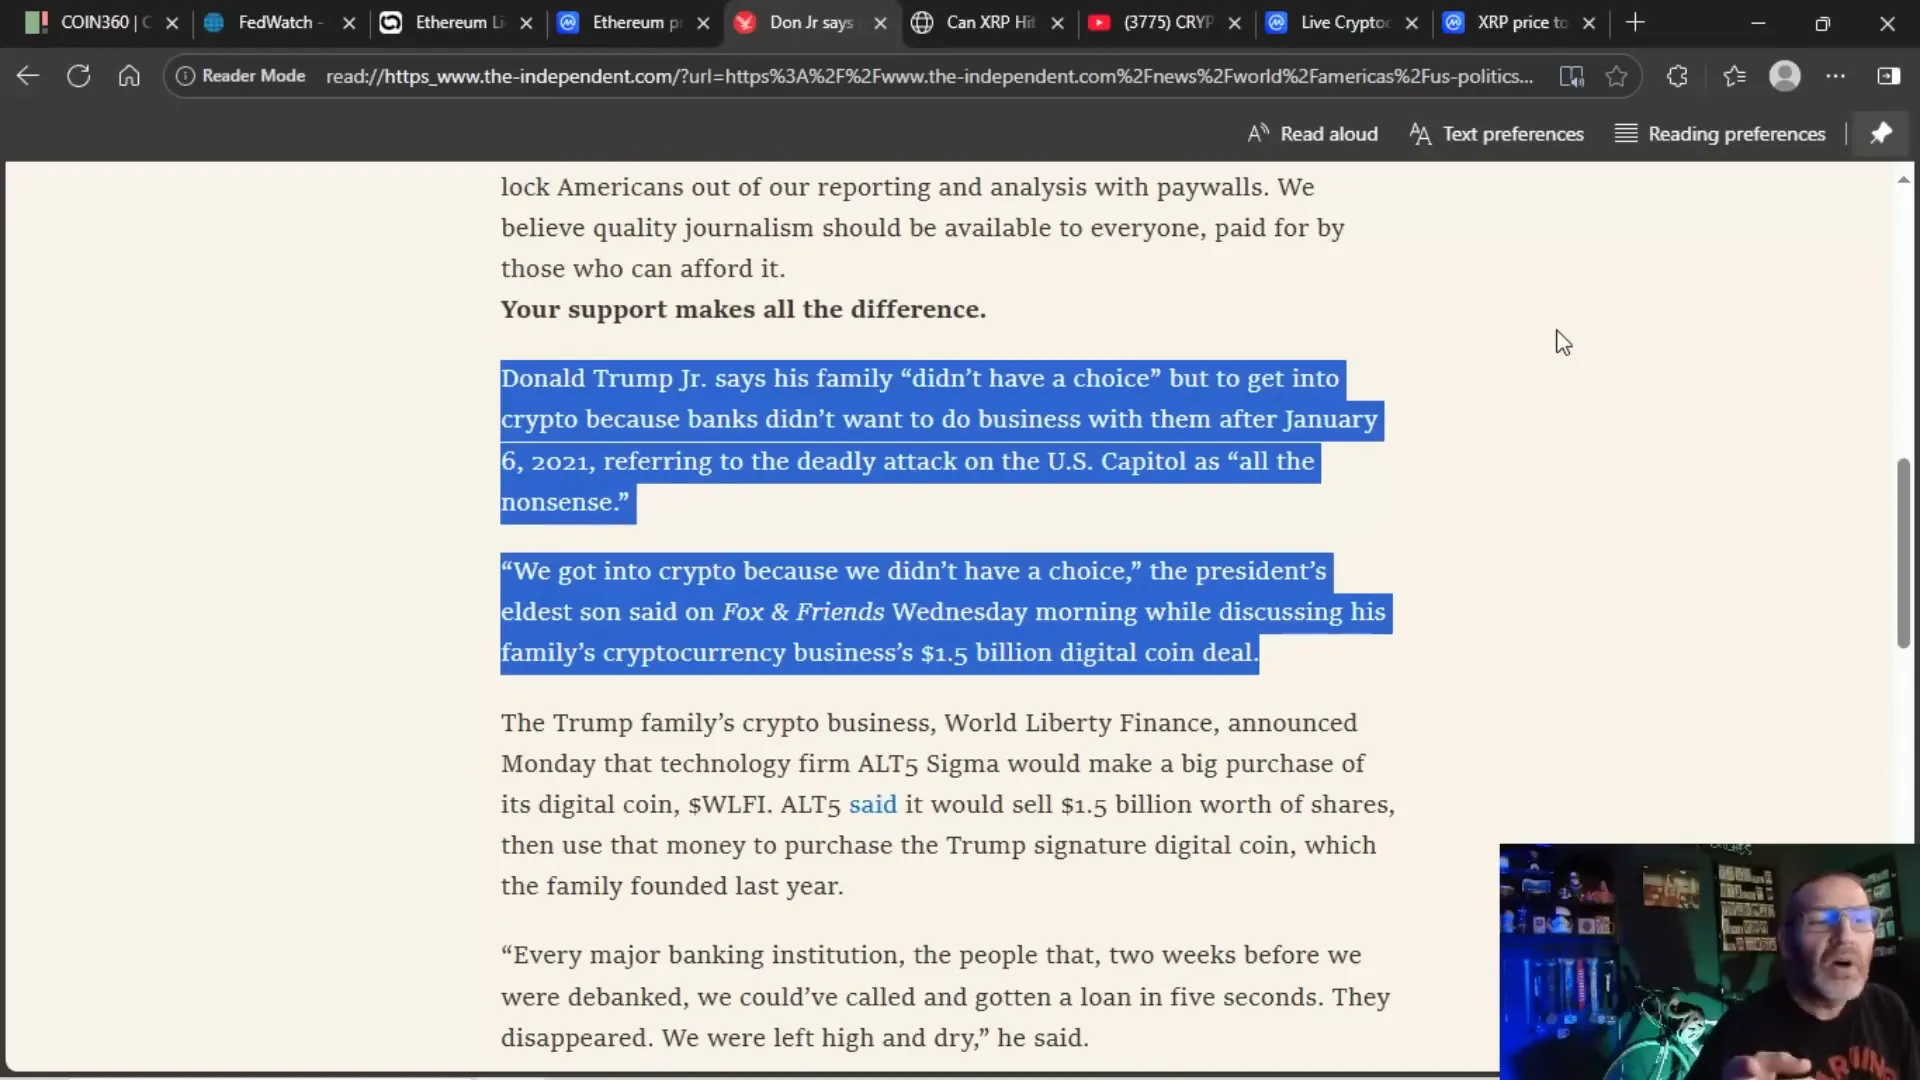Go back to the previous page
The width and height of the screenshot is (1920, 1080).
[28, 76]
